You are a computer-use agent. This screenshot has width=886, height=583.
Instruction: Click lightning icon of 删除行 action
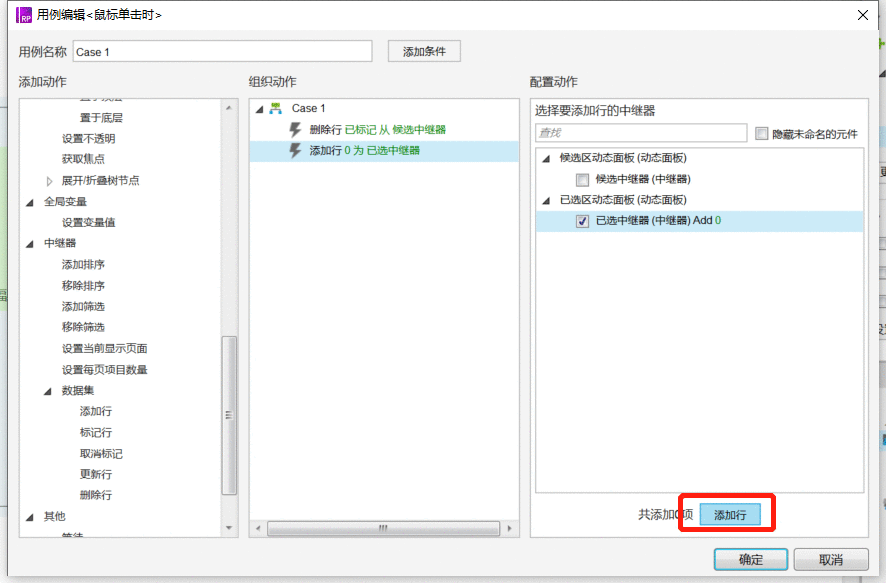[x=295, y=130]
